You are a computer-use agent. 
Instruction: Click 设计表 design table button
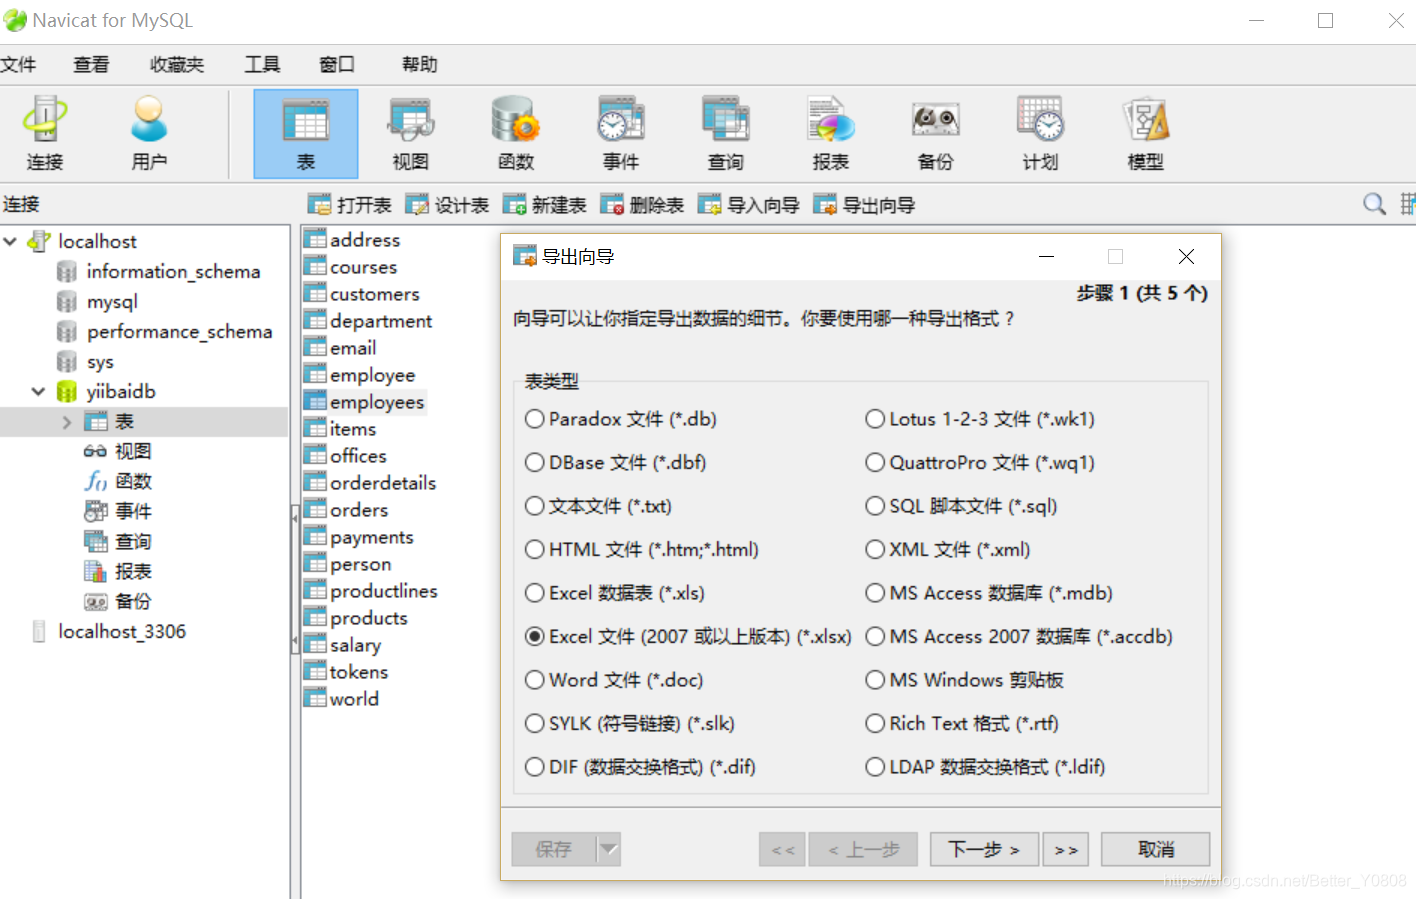pyautogui.click(x=447, y=205)
